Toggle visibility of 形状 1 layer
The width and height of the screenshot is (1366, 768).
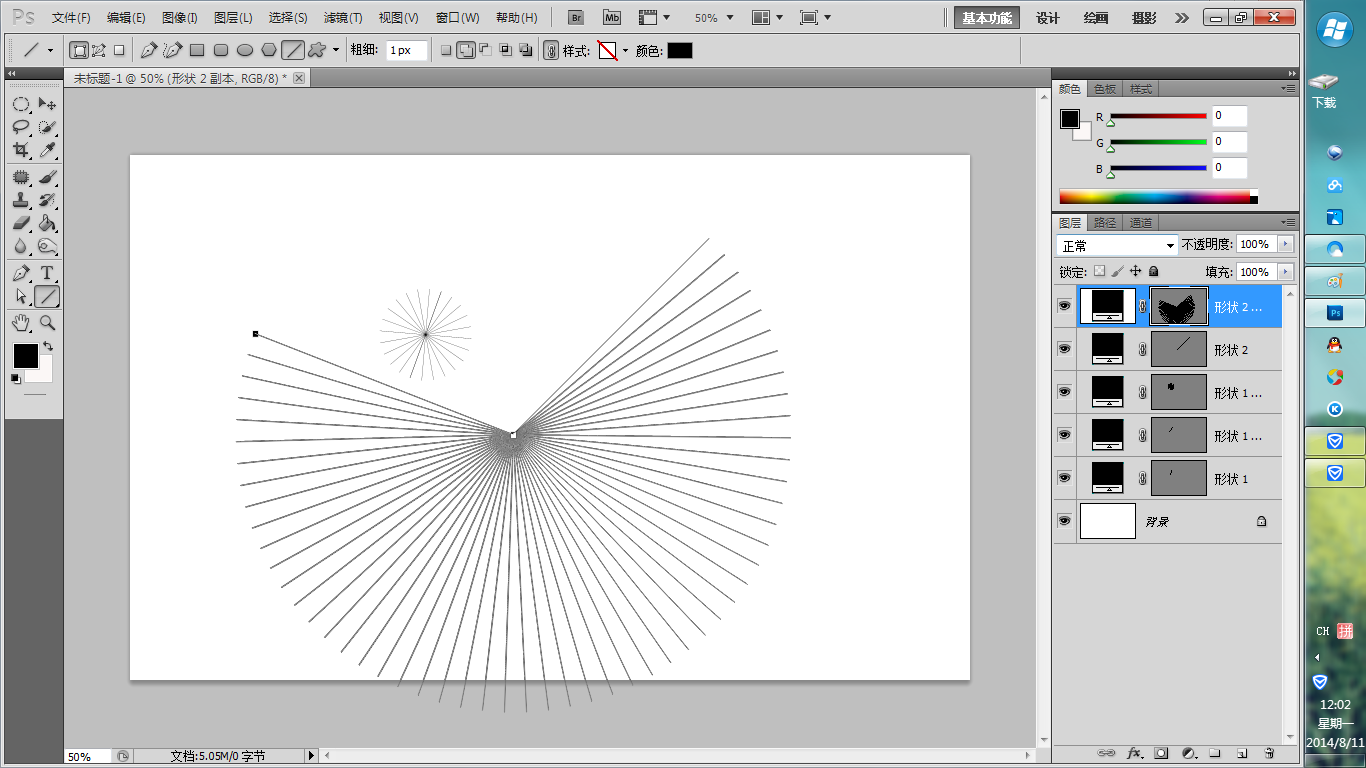point(1064,478)
